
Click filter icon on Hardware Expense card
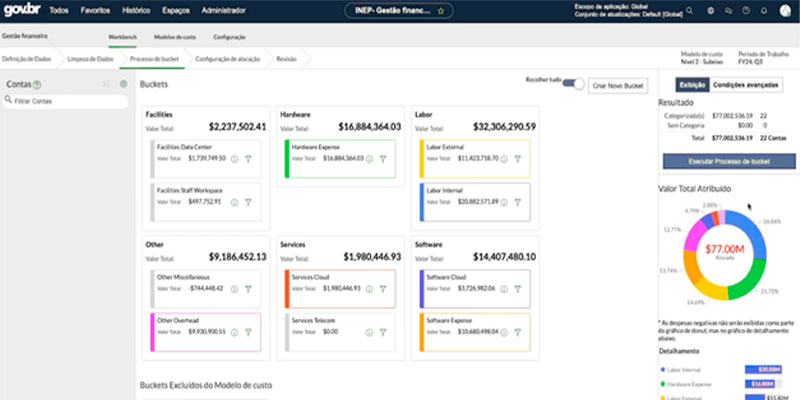coord(383,159)
